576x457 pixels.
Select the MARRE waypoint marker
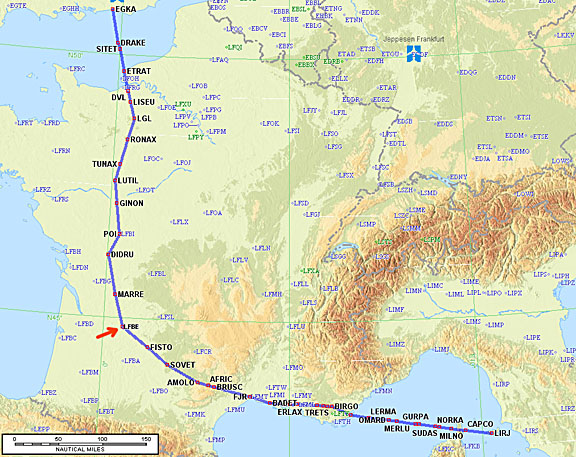click(x=115, y=294)
